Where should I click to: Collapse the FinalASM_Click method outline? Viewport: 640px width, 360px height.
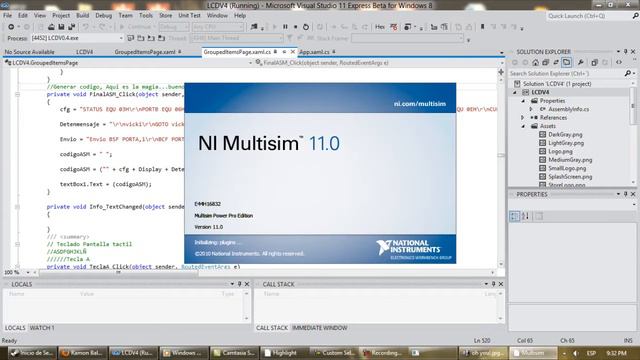click(x=17, y=94)
